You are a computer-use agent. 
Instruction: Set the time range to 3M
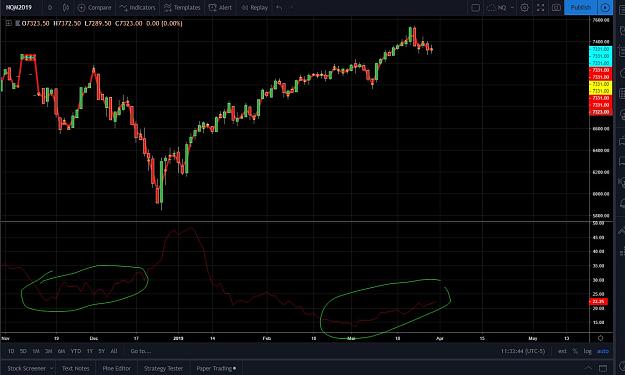pos(49,351)
